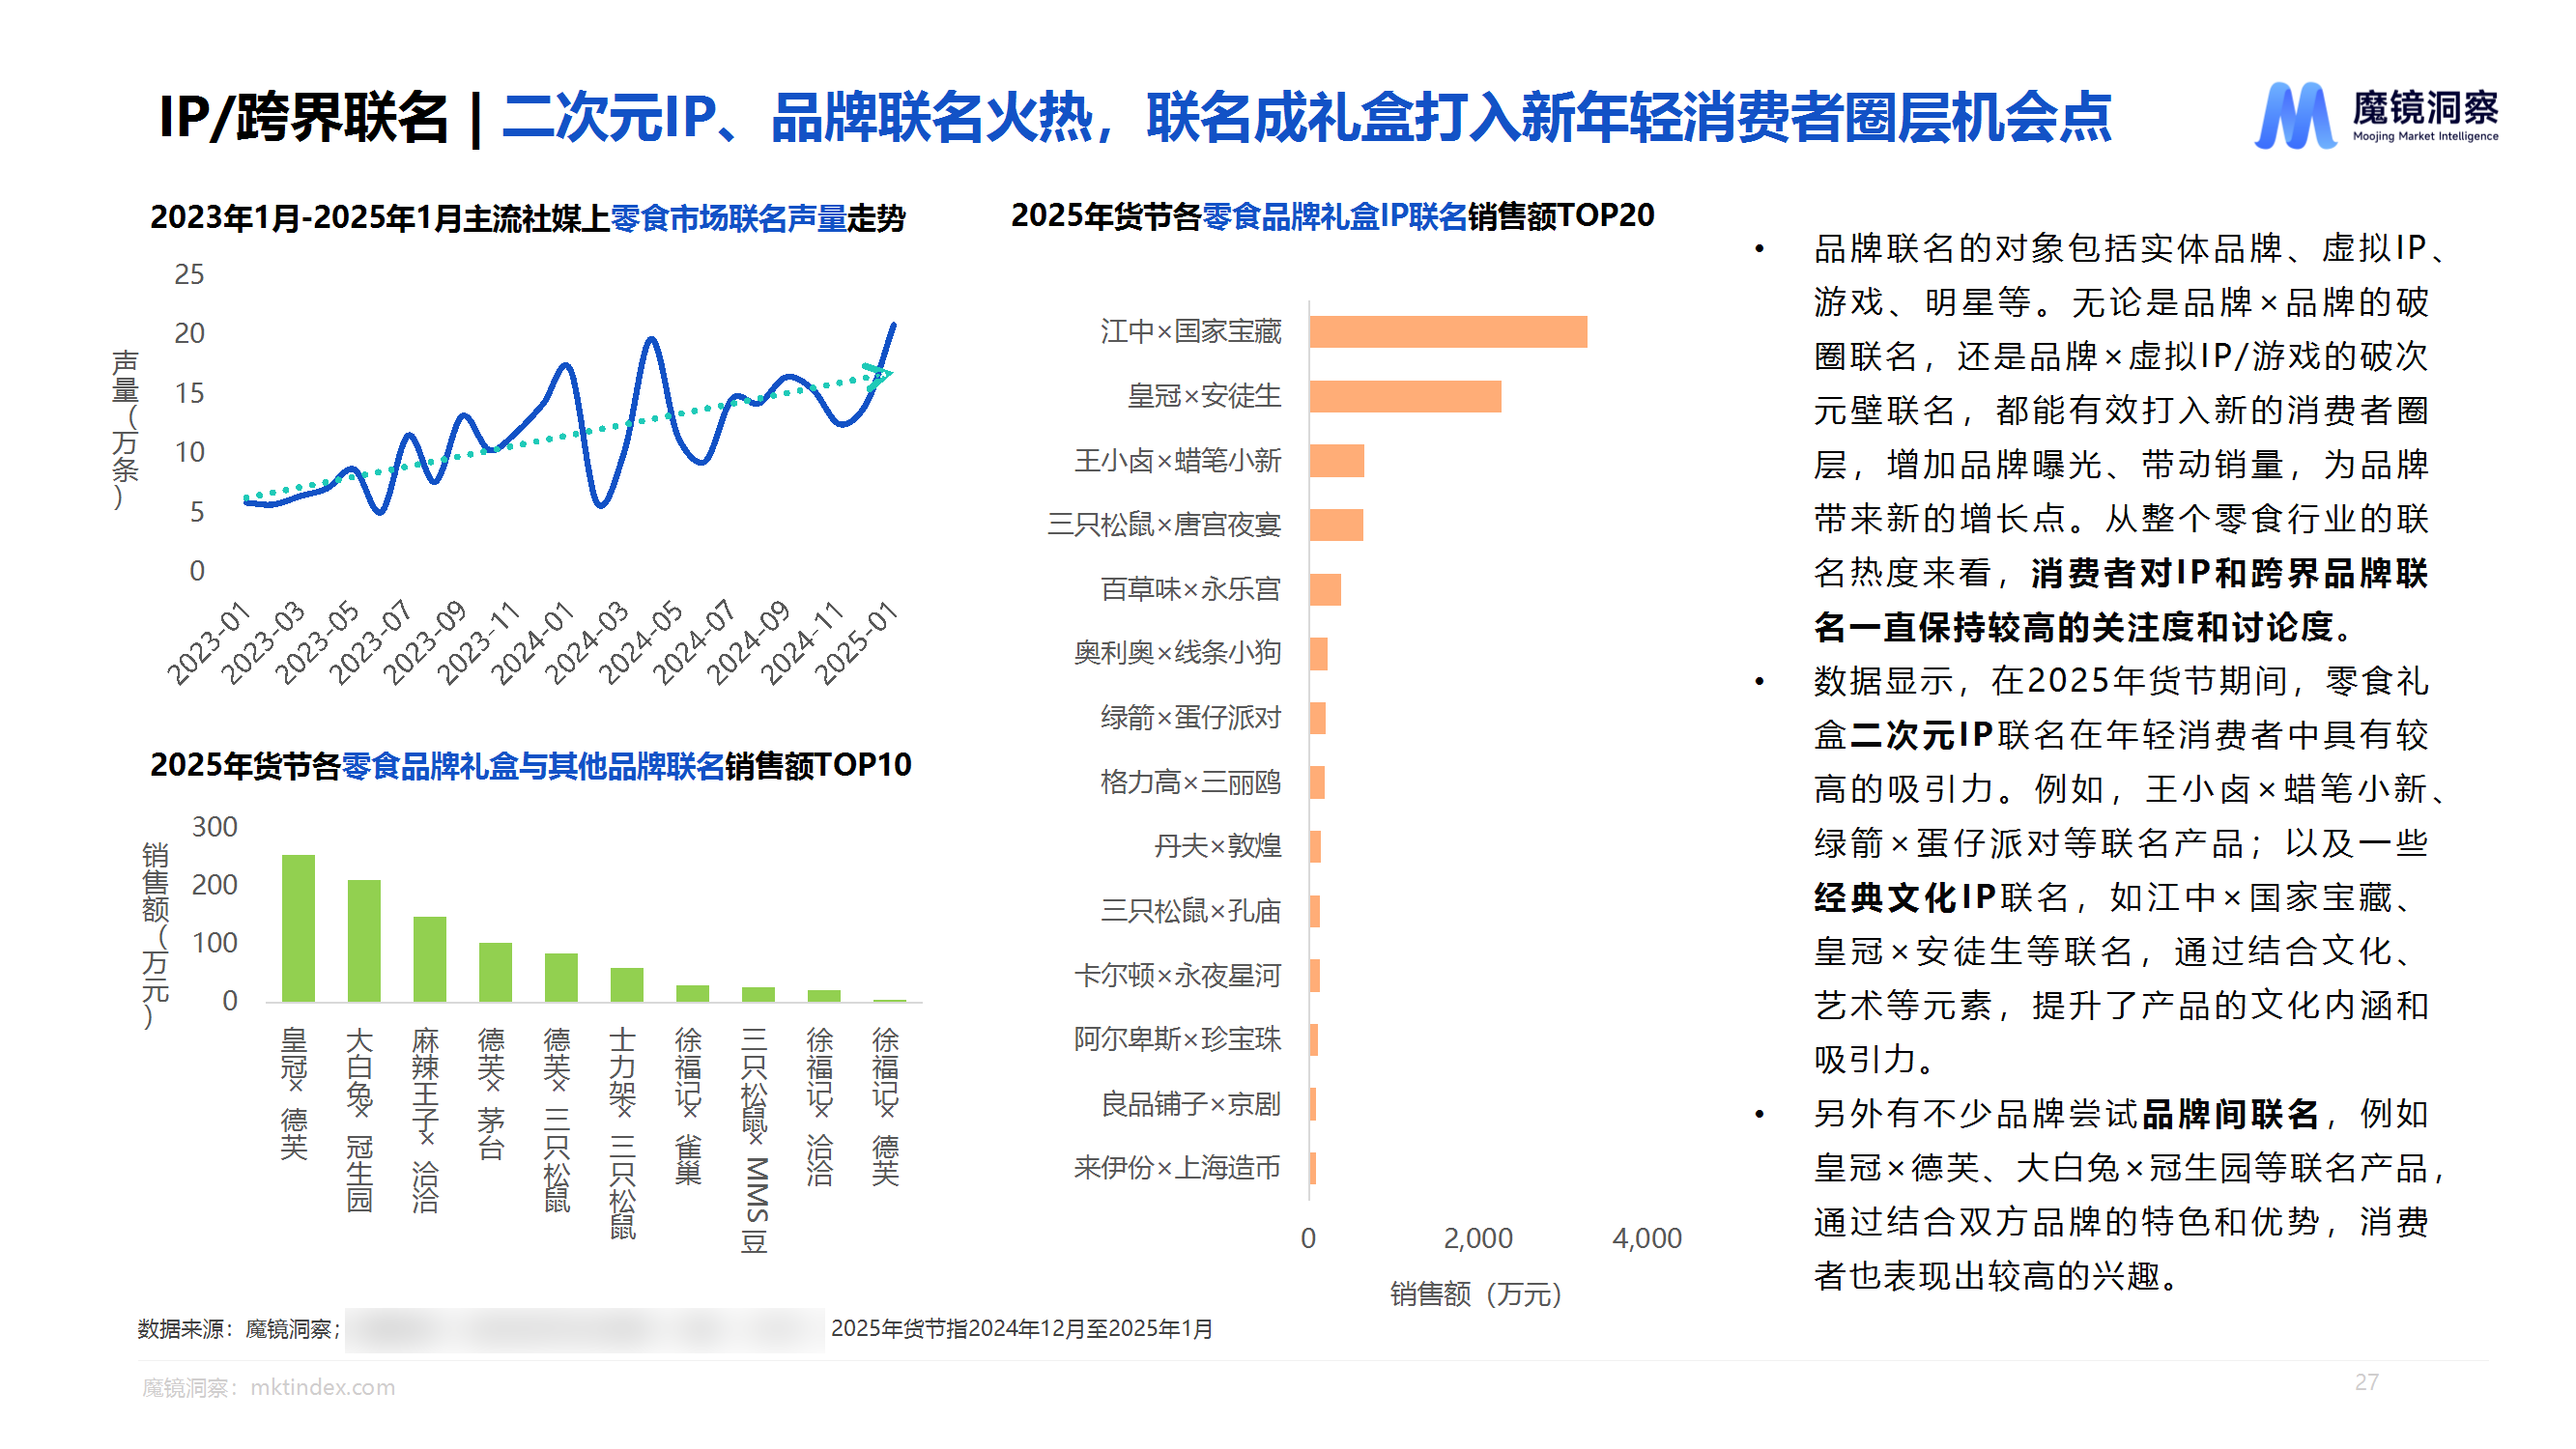This screenshot has height=1449, width=2576.
Task: Click the first bullet paragraph starting '品牌联名的对象'
Action: pyautogui.click(x=2130, y=437)
